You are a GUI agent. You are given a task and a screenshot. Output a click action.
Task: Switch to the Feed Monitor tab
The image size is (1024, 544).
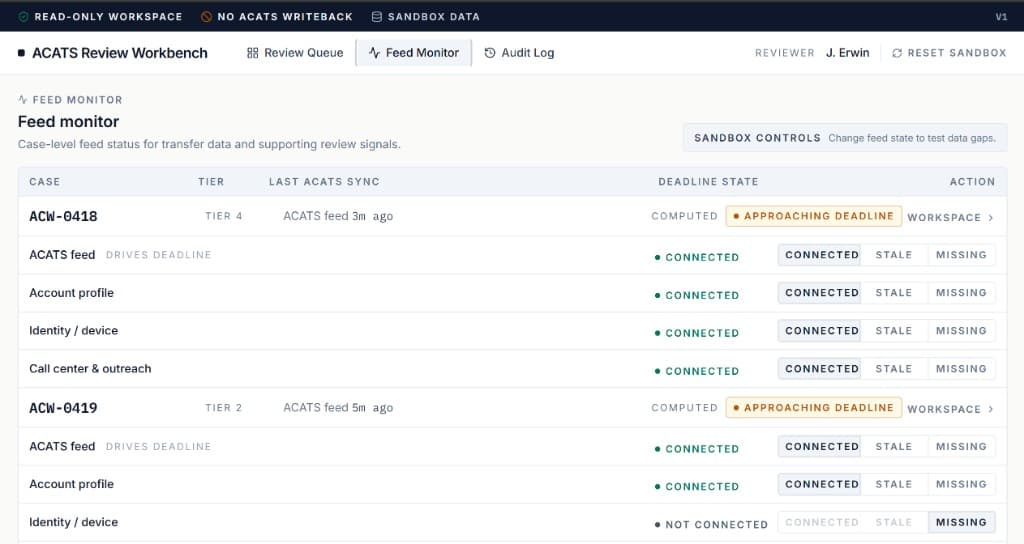(414, 53)
